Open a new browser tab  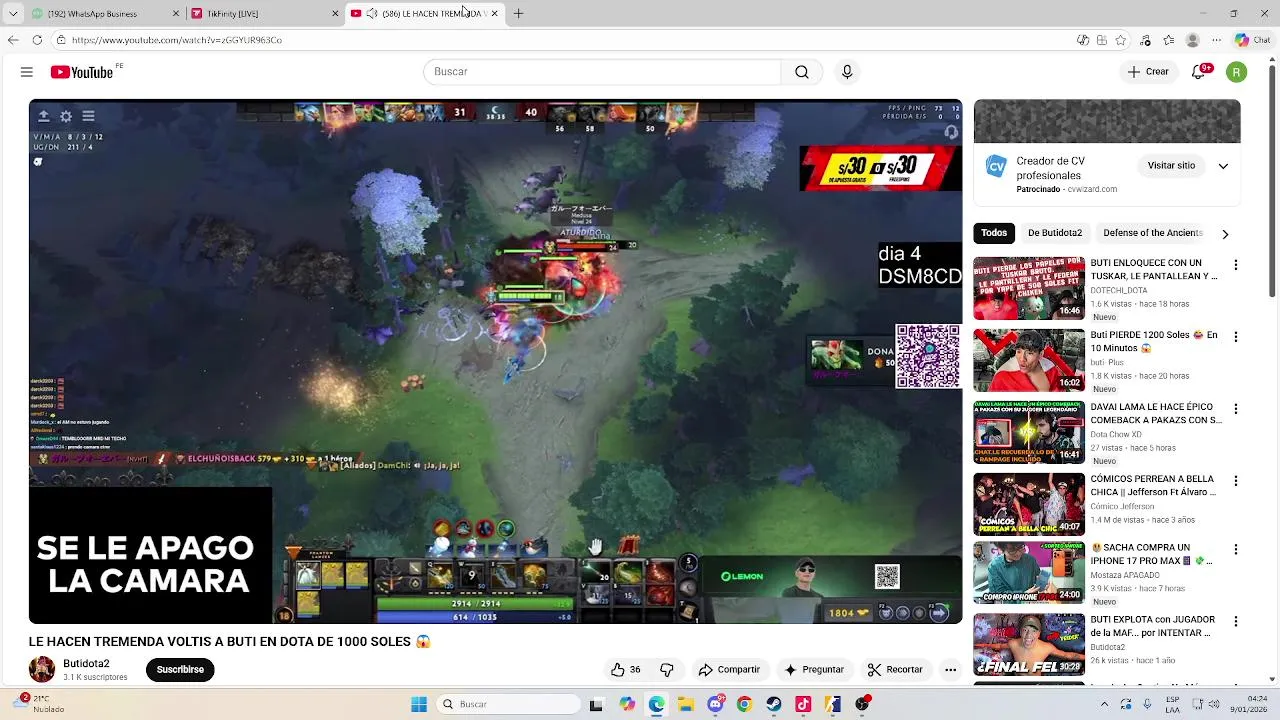click(x=518, y=13)
